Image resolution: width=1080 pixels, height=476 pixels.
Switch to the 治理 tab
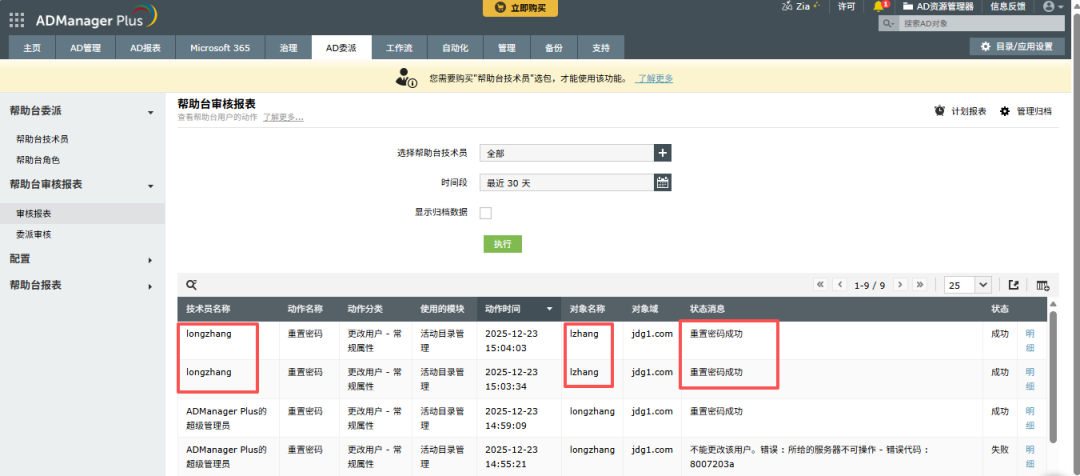[289, 48]
